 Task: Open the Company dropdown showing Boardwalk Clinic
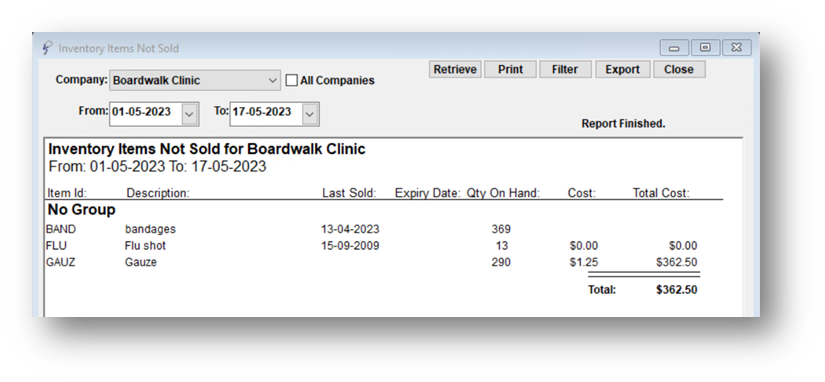coord(195,81)
